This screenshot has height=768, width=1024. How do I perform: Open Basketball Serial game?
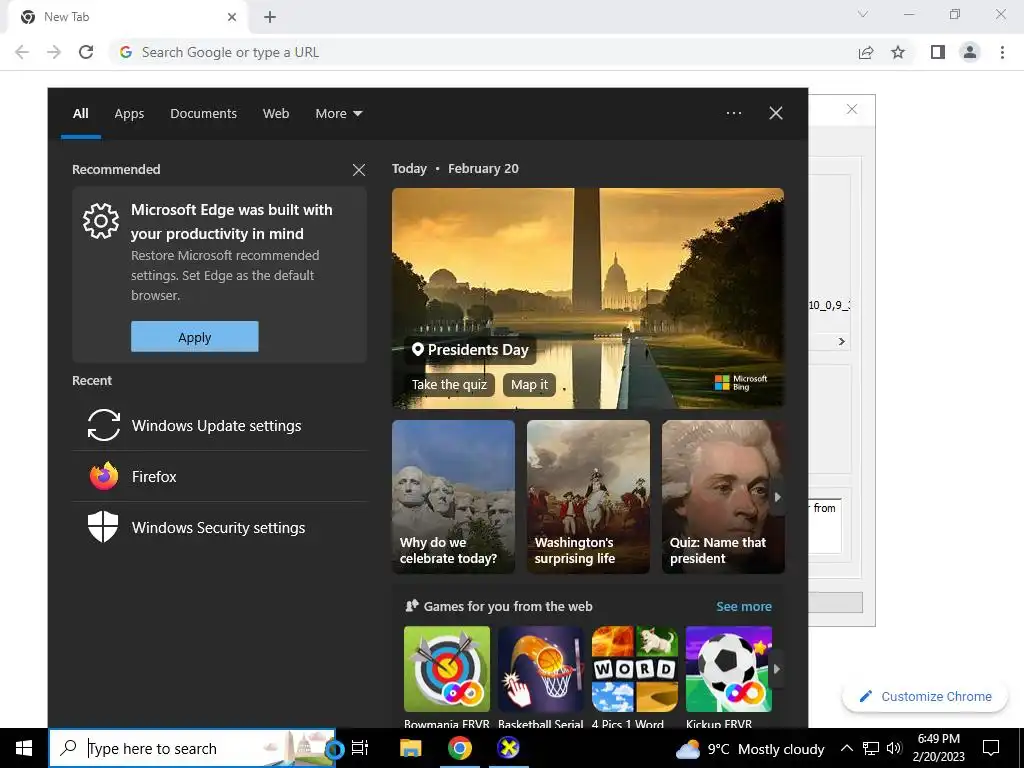[541, 677]
